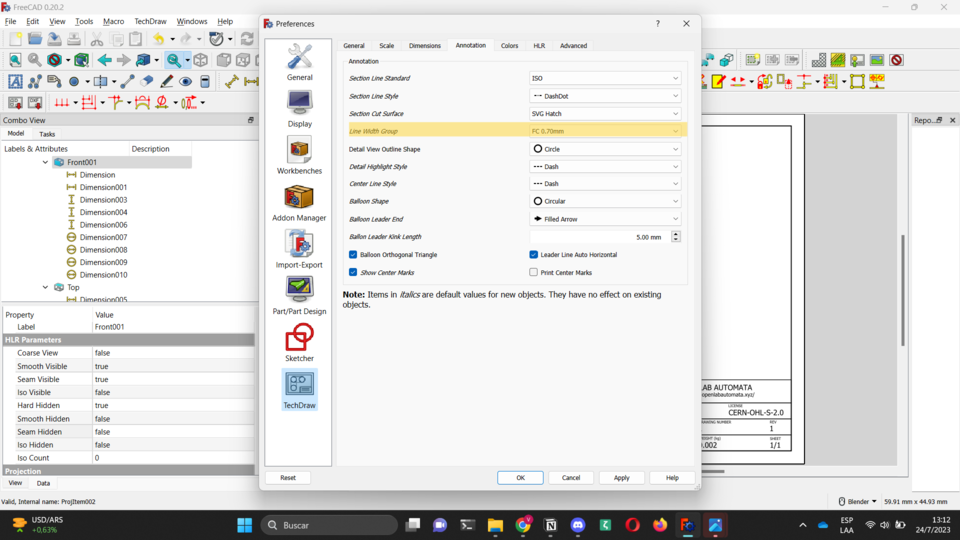Viewport: 960px width, 540px height.
Task: Click Insert arc length dimension icon
Action: pyautogui.click(x=143, y=102)
